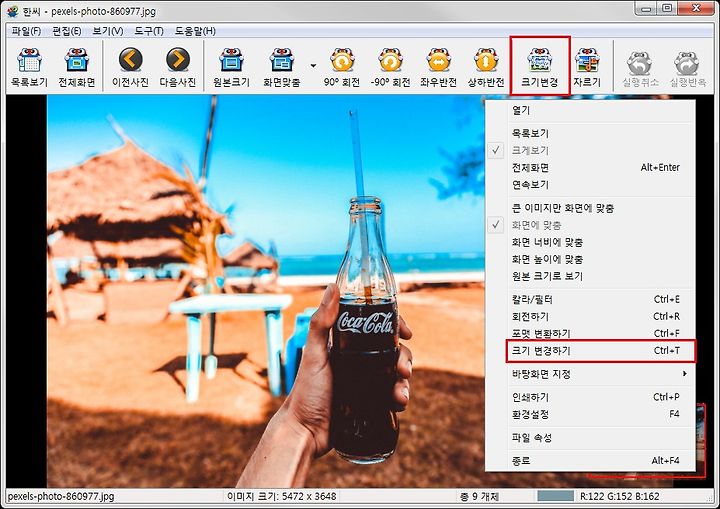Choose 회전하기 Ctrl+R in context menu
Viewport: 720px width, 509px height.
pos(590,317)
